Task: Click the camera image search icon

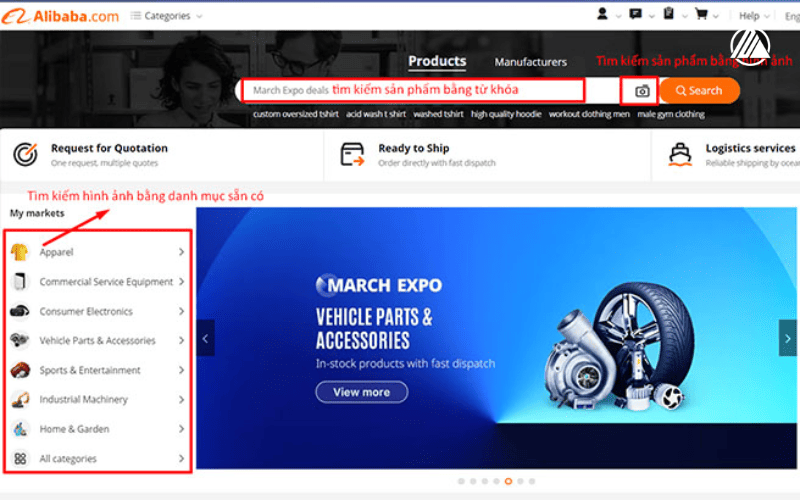Action: pos(642,91)
